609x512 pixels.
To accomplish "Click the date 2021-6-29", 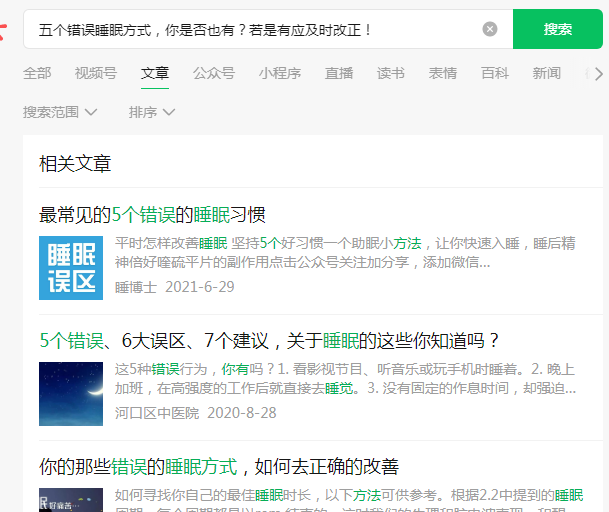I will coord(200,287).
